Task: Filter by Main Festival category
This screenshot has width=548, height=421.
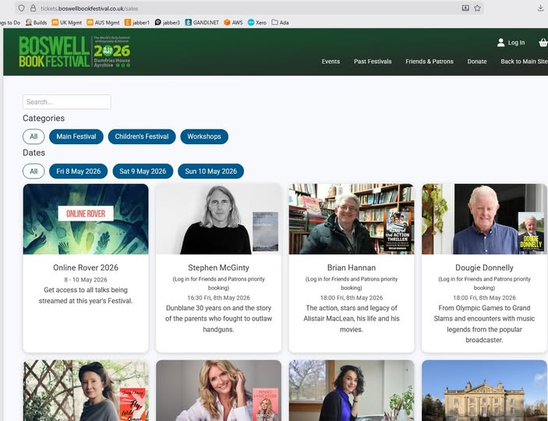Action: tap(76, 137)
